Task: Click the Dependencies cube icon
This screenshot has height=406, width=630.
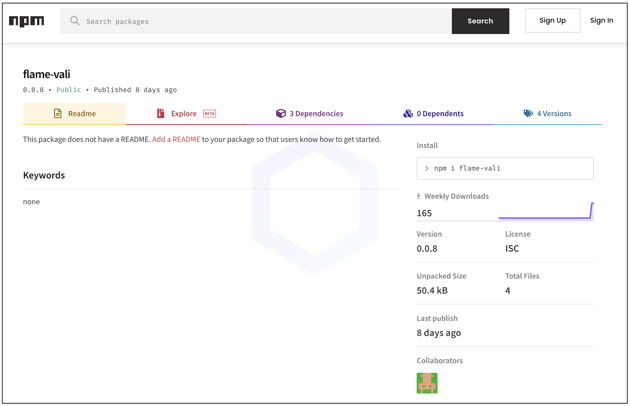Action: pyautogui.click(x=281, y=114)
